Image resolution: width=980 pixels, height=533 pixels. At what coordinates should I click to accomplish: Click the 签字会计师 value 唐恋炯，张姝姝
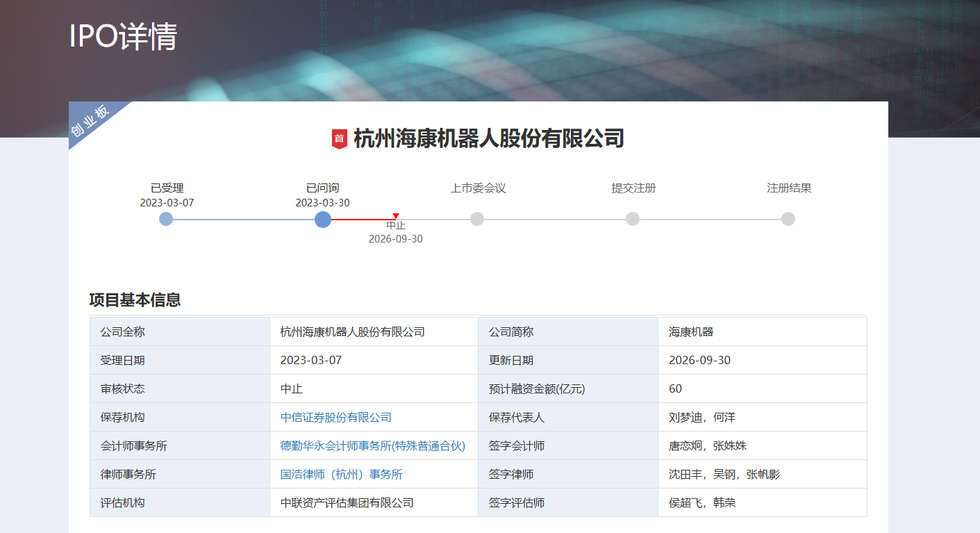[708, 446]
